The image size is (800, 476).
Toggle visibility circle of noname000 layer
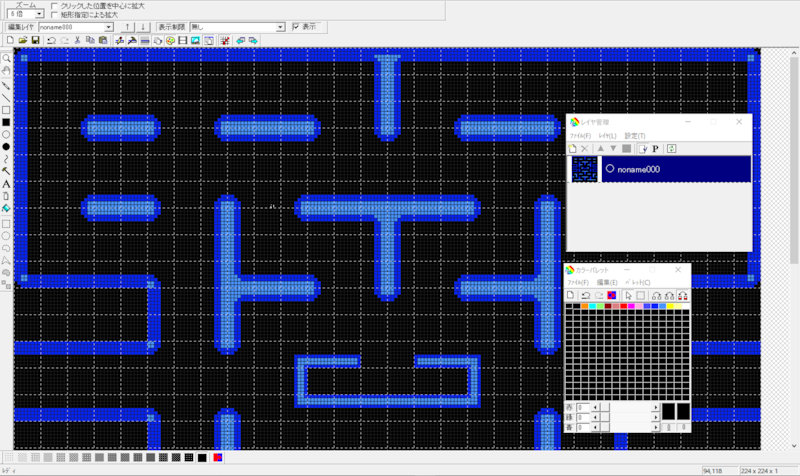click(x=610, y=168)
